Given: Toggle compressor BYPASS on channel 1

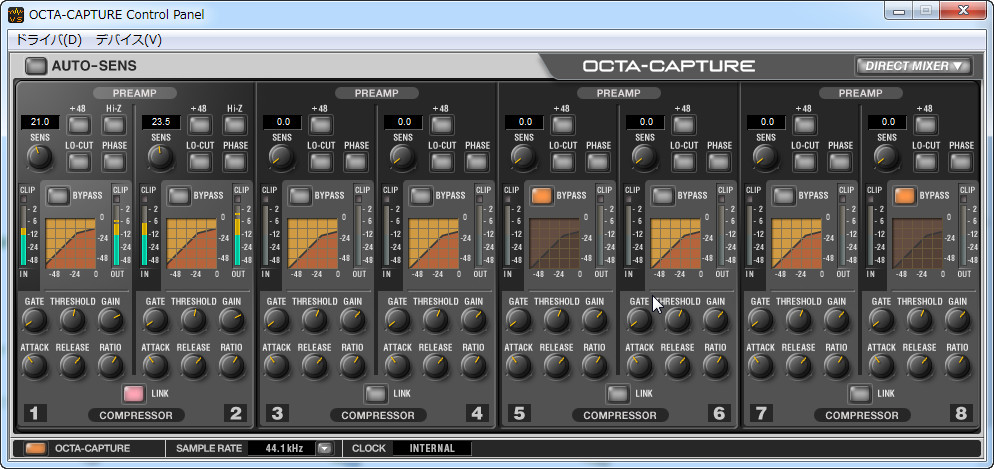Looking at the screenshot, I should pyautogui.click(x=58, y=195).
